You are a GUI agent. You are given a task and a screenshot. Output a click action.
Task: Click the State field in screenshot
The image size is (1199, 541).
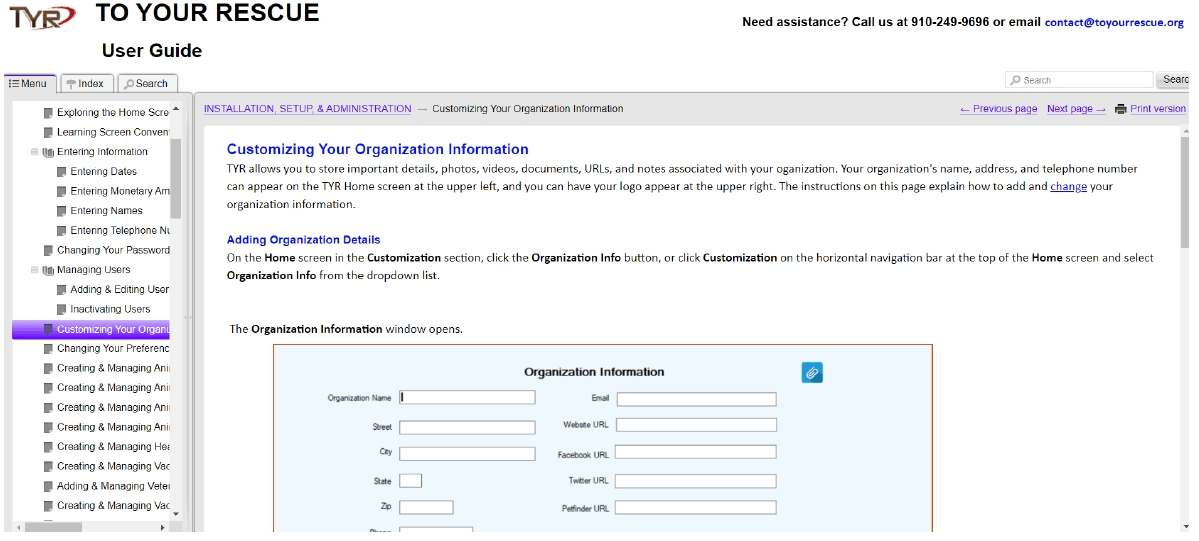click(411, 481)
